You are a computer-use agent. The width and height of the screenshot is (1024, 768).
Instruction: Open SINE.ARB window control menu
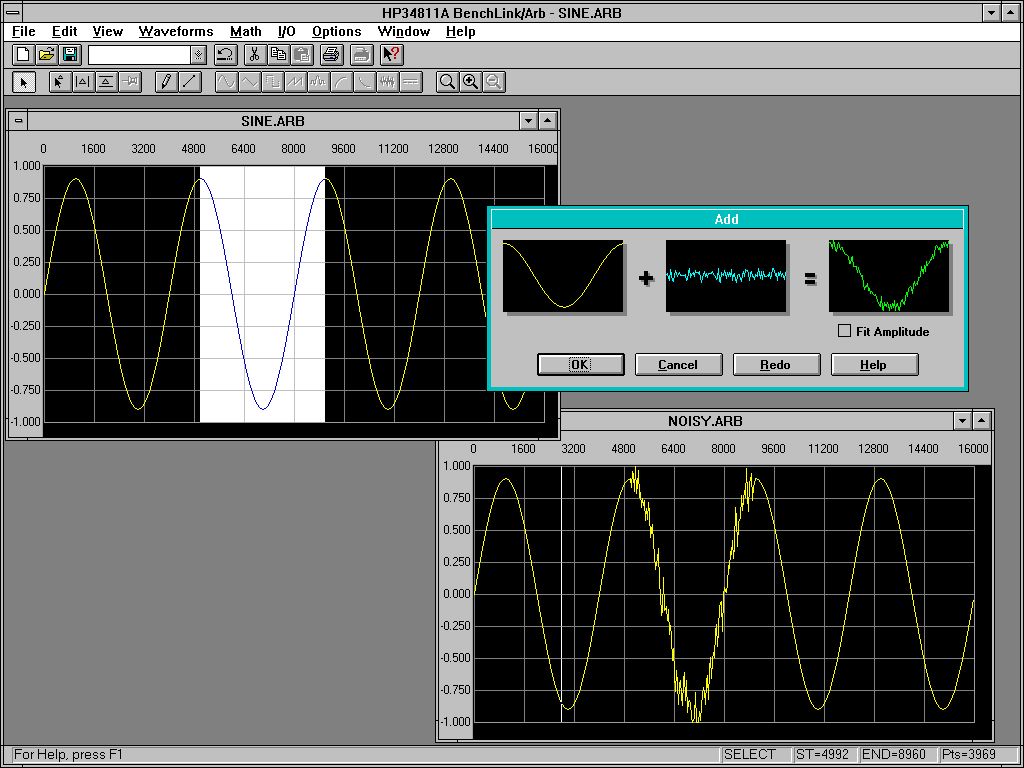(18, 121)
